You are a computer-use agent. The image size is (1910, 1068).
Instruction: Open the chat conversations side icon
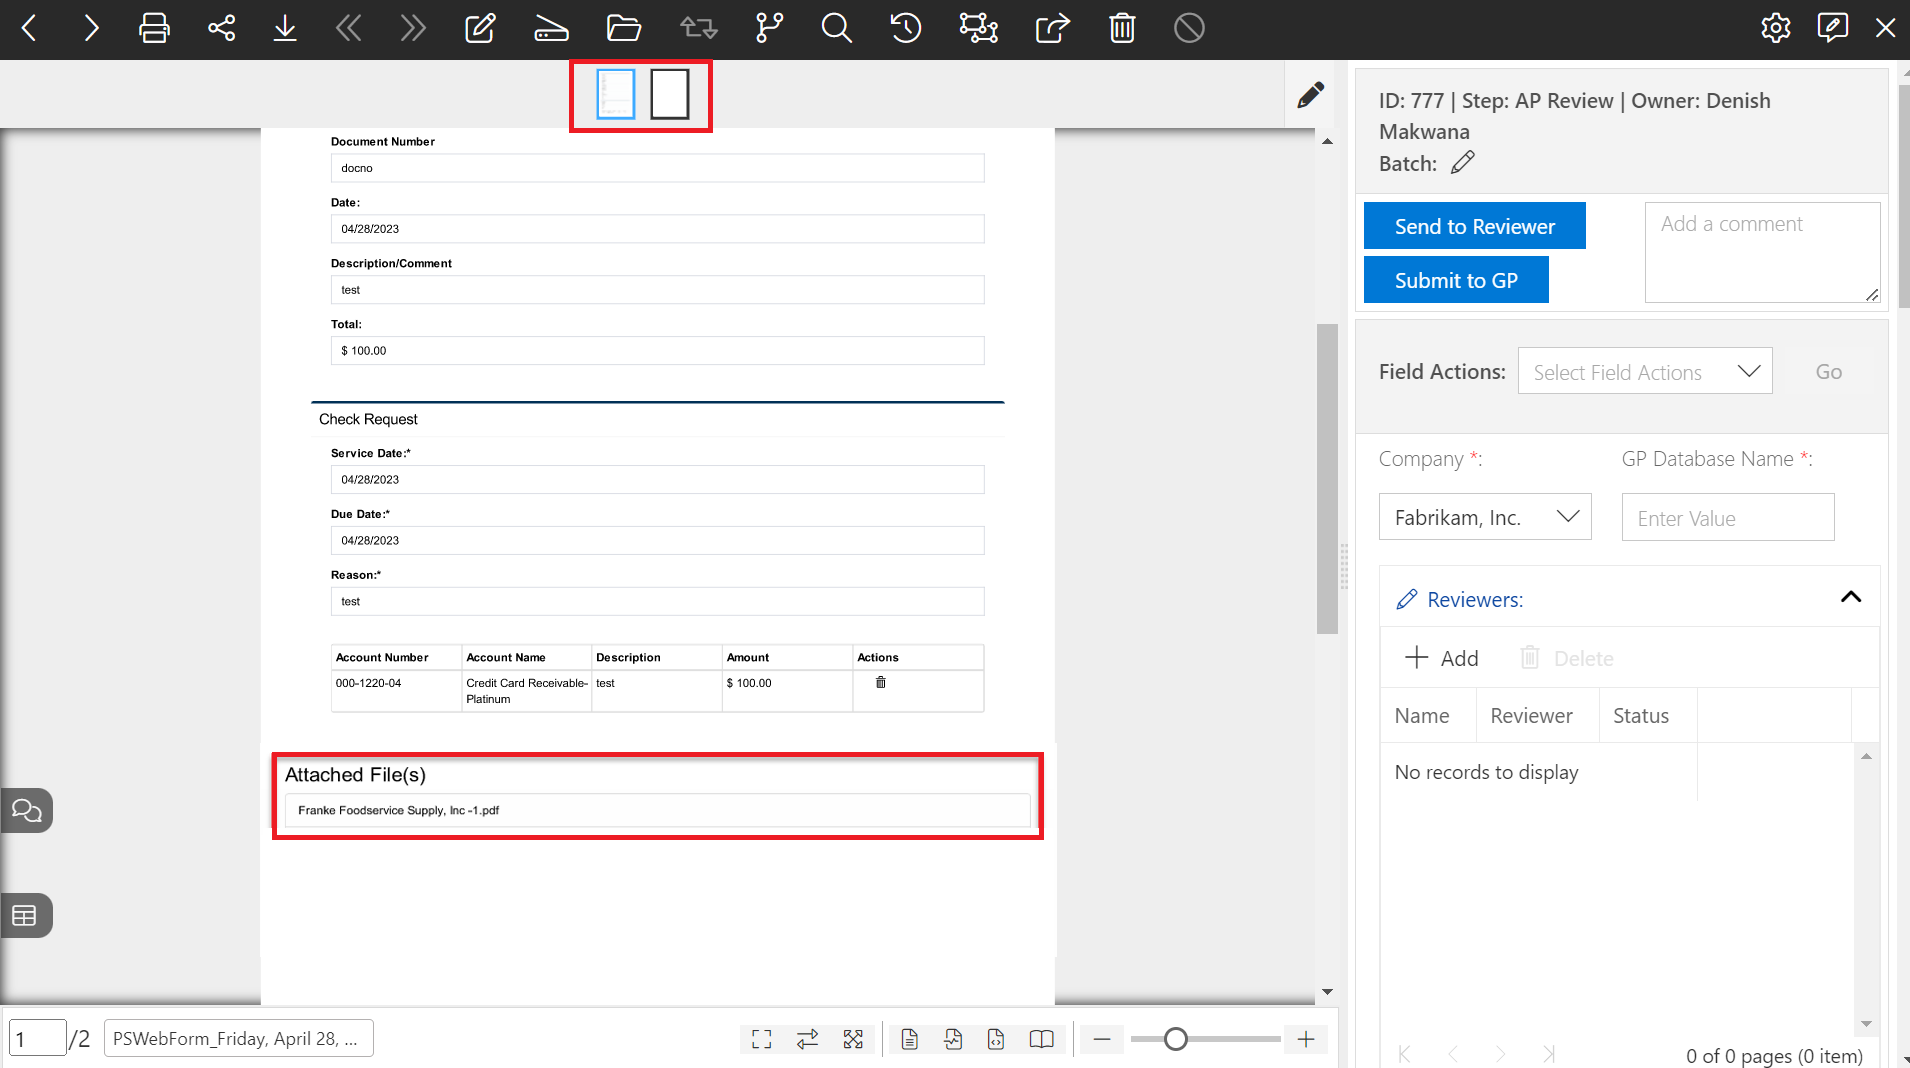pos(26,811)
